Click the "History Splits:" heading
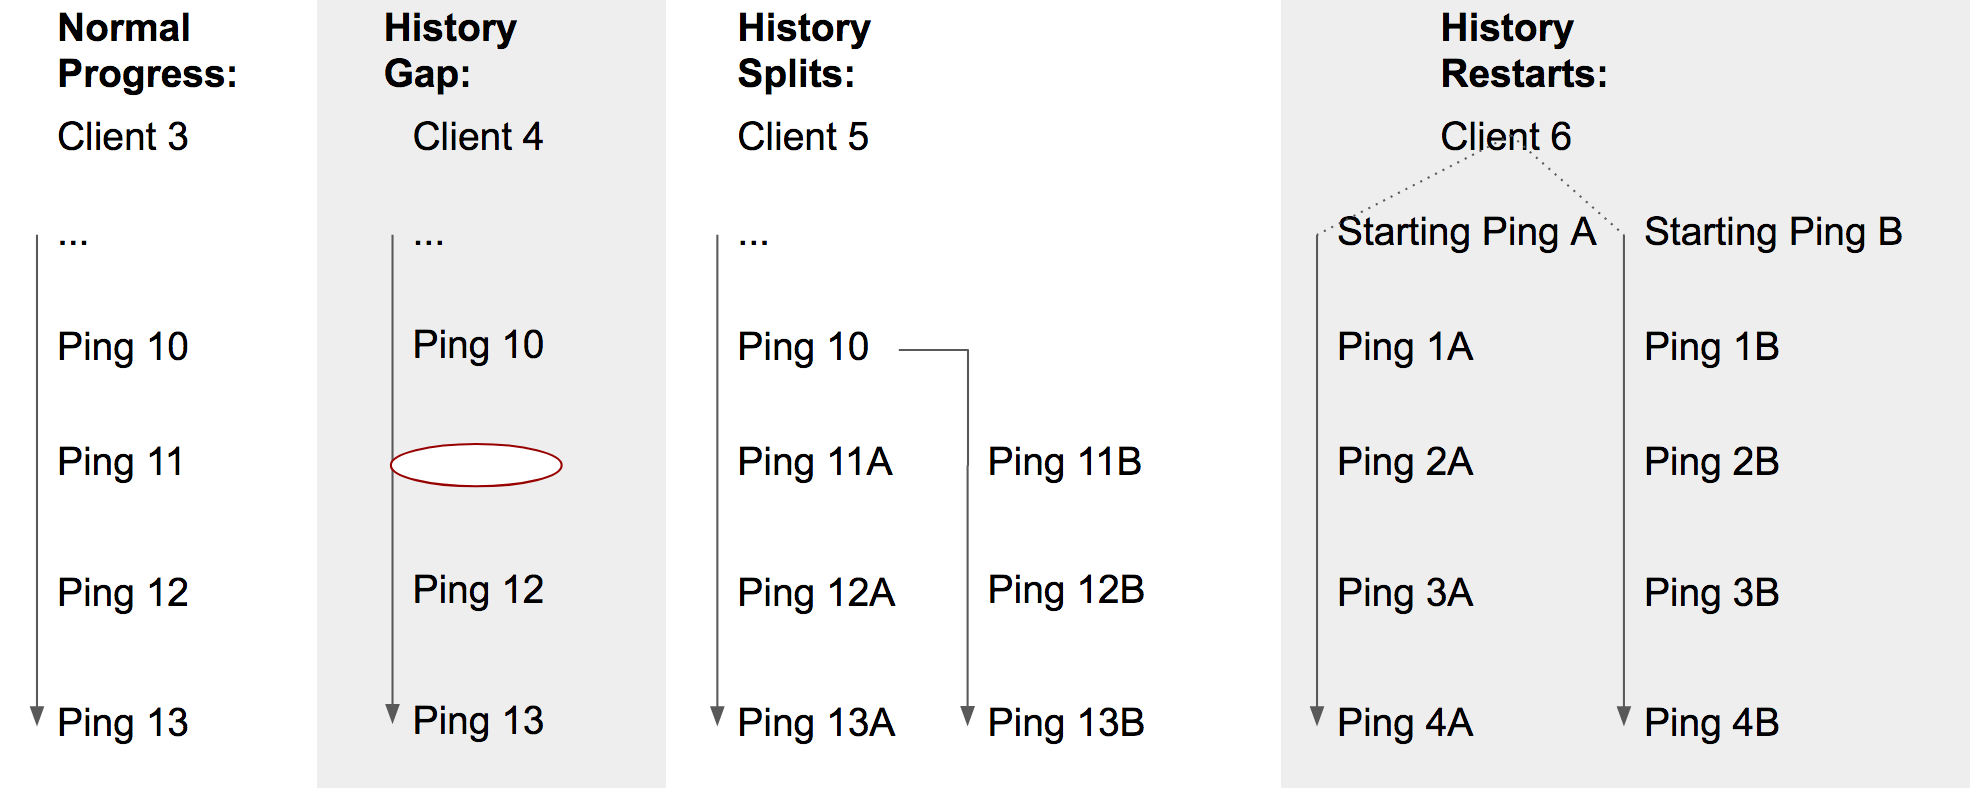The image size is (1970, 788). [804, 51]
